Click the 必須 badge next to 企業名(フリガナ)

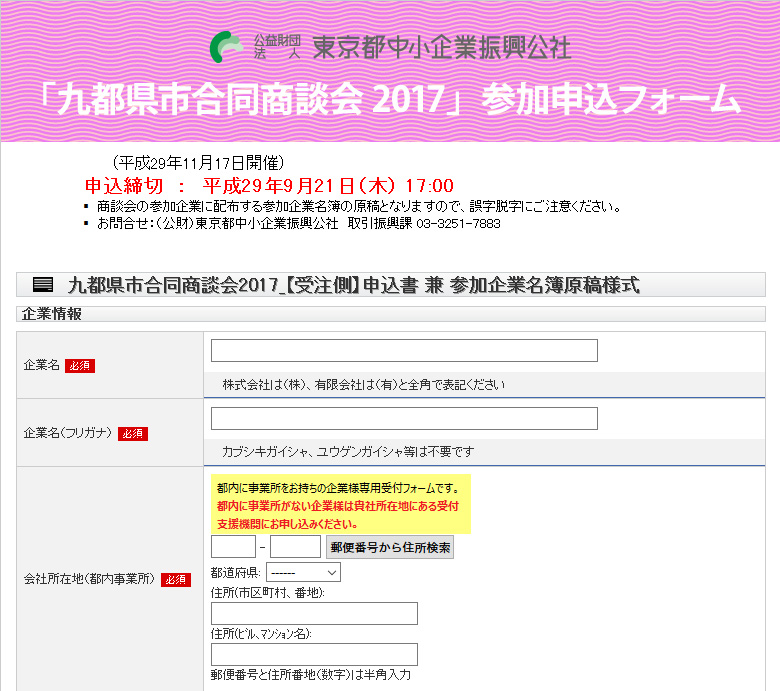tap(132, 434)
